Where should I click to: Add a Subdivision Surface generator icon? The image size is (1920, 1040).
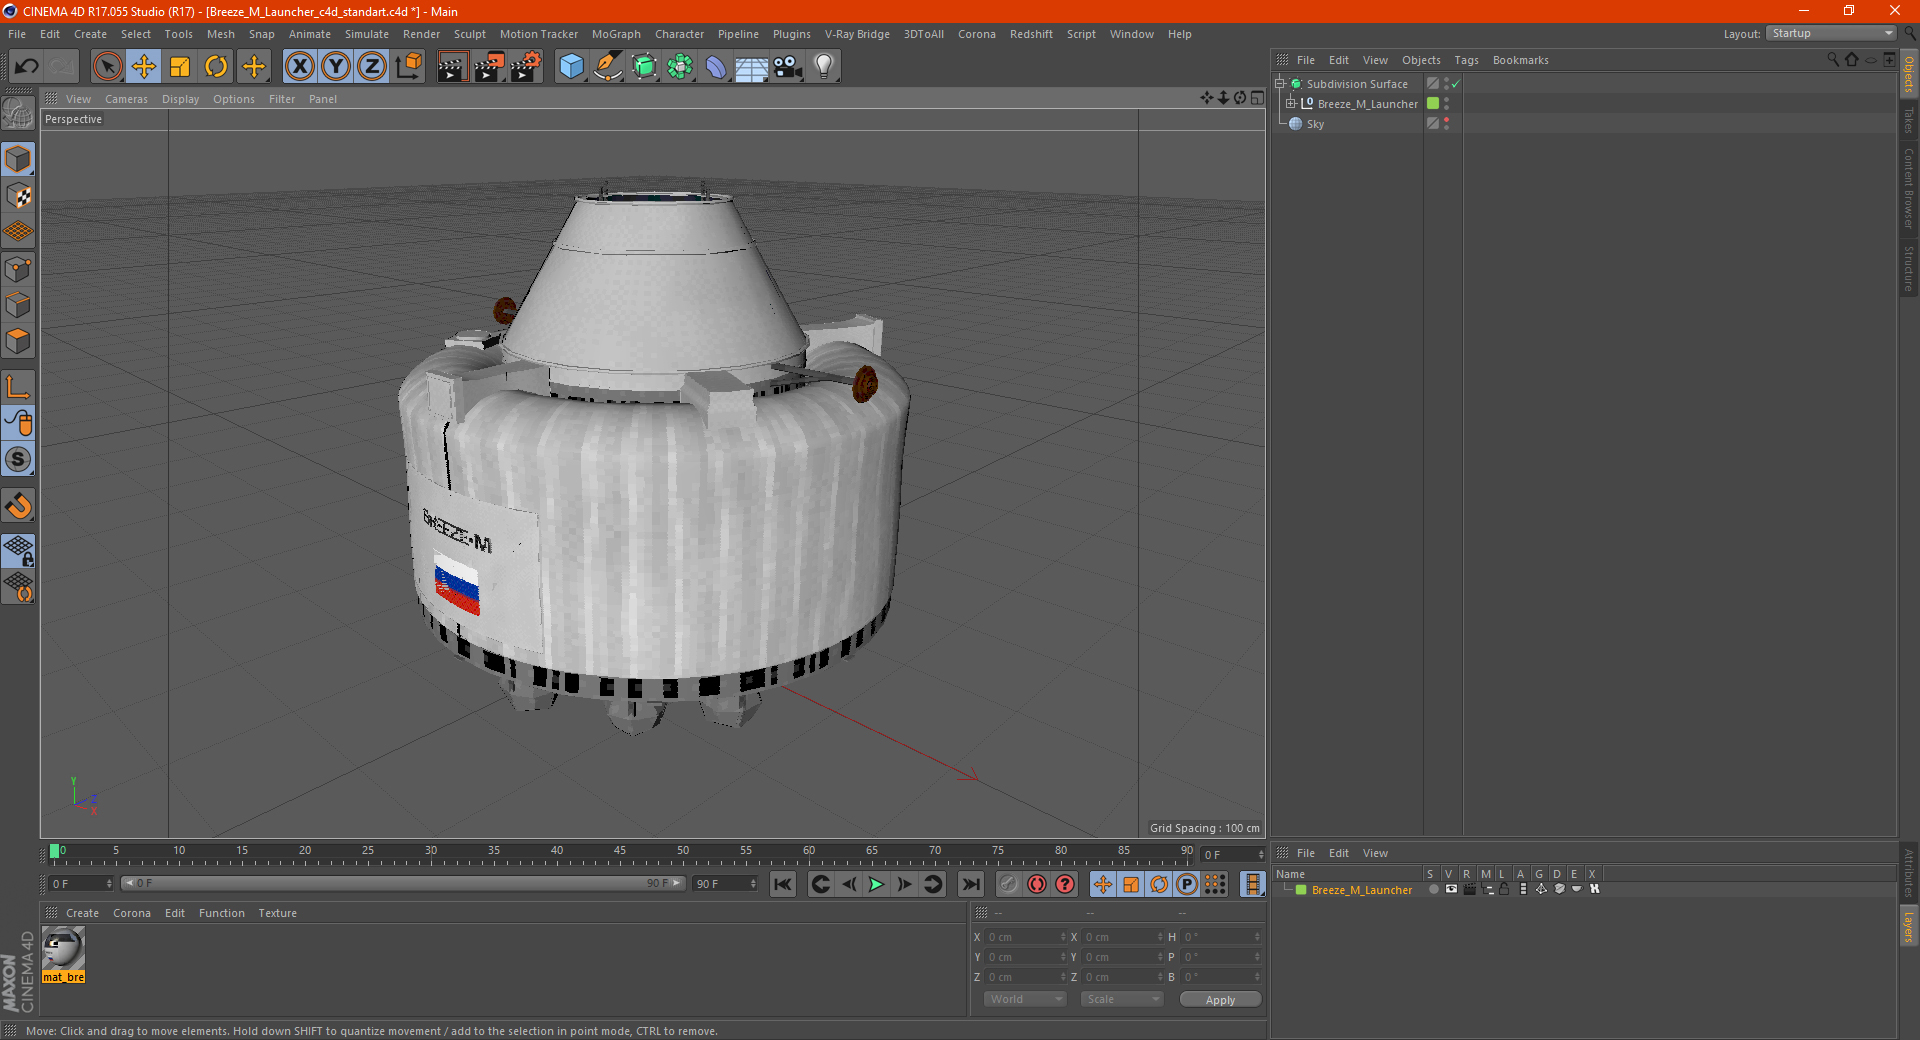(644, 67)
